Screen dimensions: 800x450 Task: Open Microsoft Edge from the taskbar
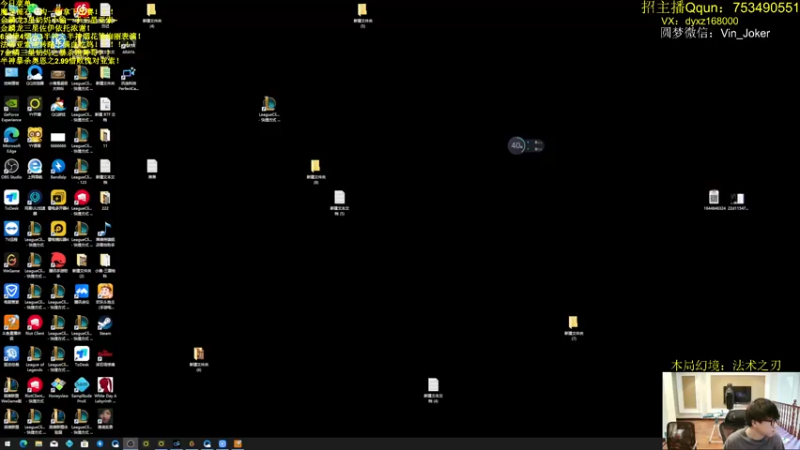coord(23,444)
